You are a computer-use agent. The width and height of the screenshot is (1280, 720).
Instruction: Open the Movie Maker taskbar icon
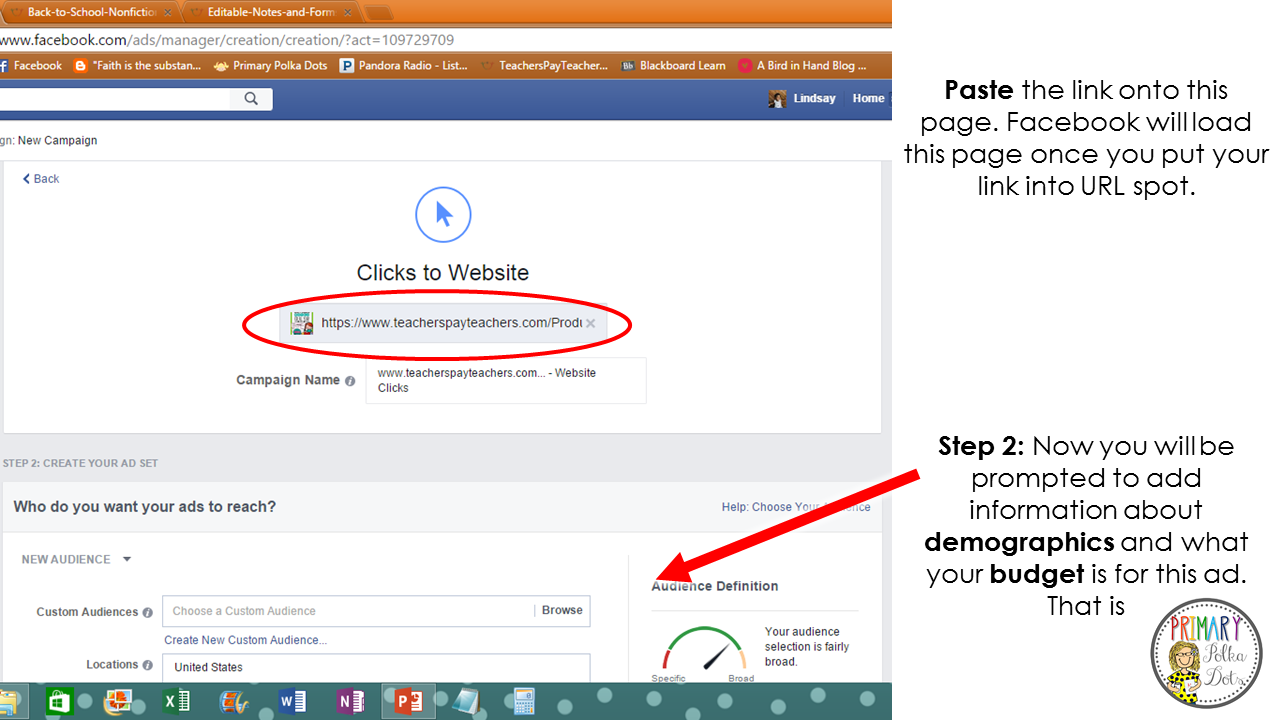coord(234,701)
